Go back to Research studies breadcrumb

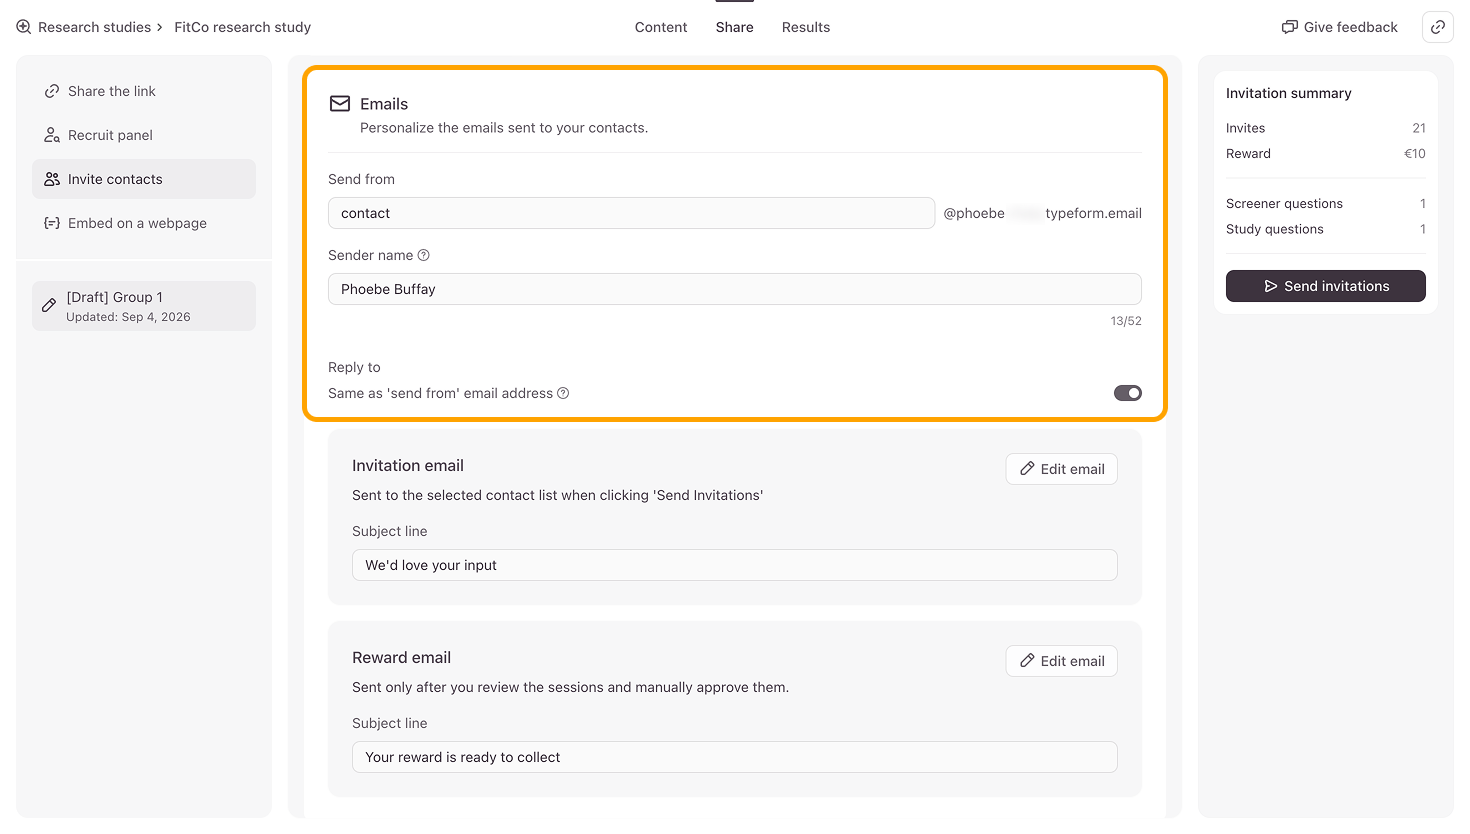[94, 27]
